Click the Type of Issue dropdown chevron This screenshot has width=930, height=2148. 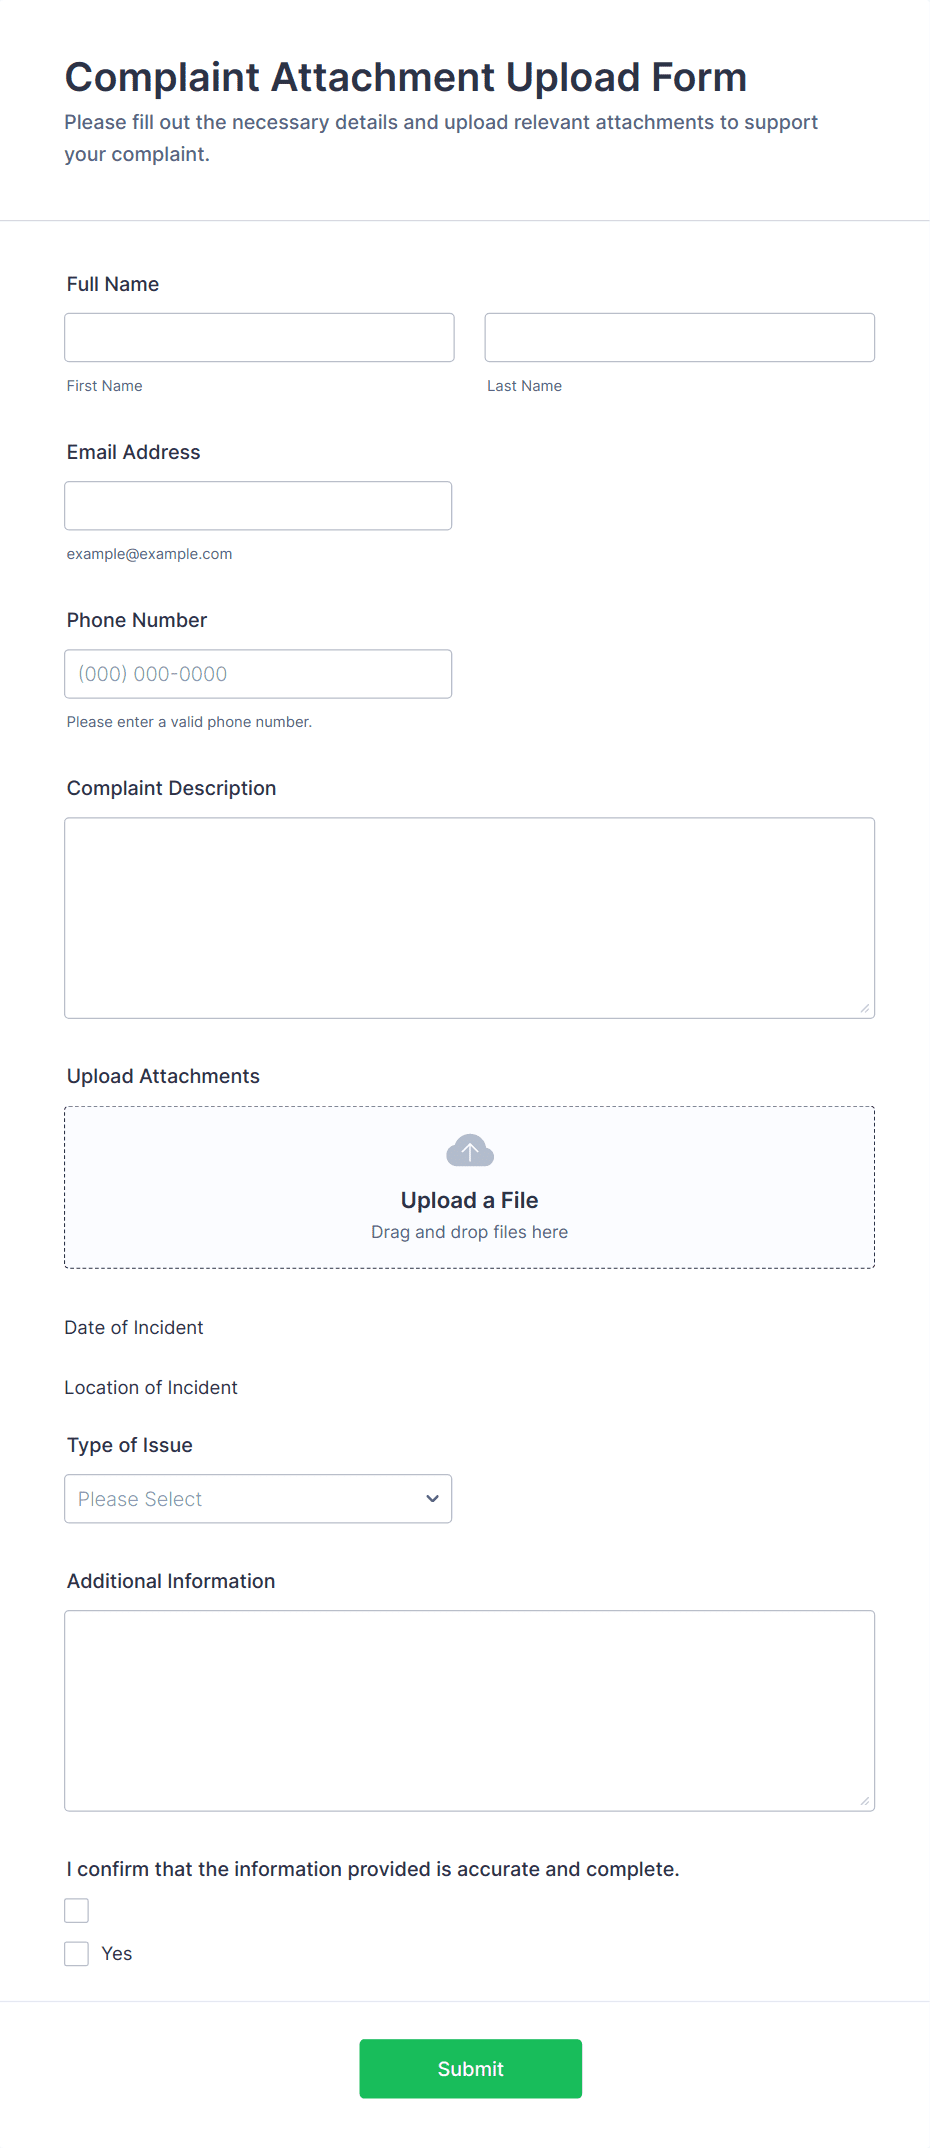point(432,1498)
